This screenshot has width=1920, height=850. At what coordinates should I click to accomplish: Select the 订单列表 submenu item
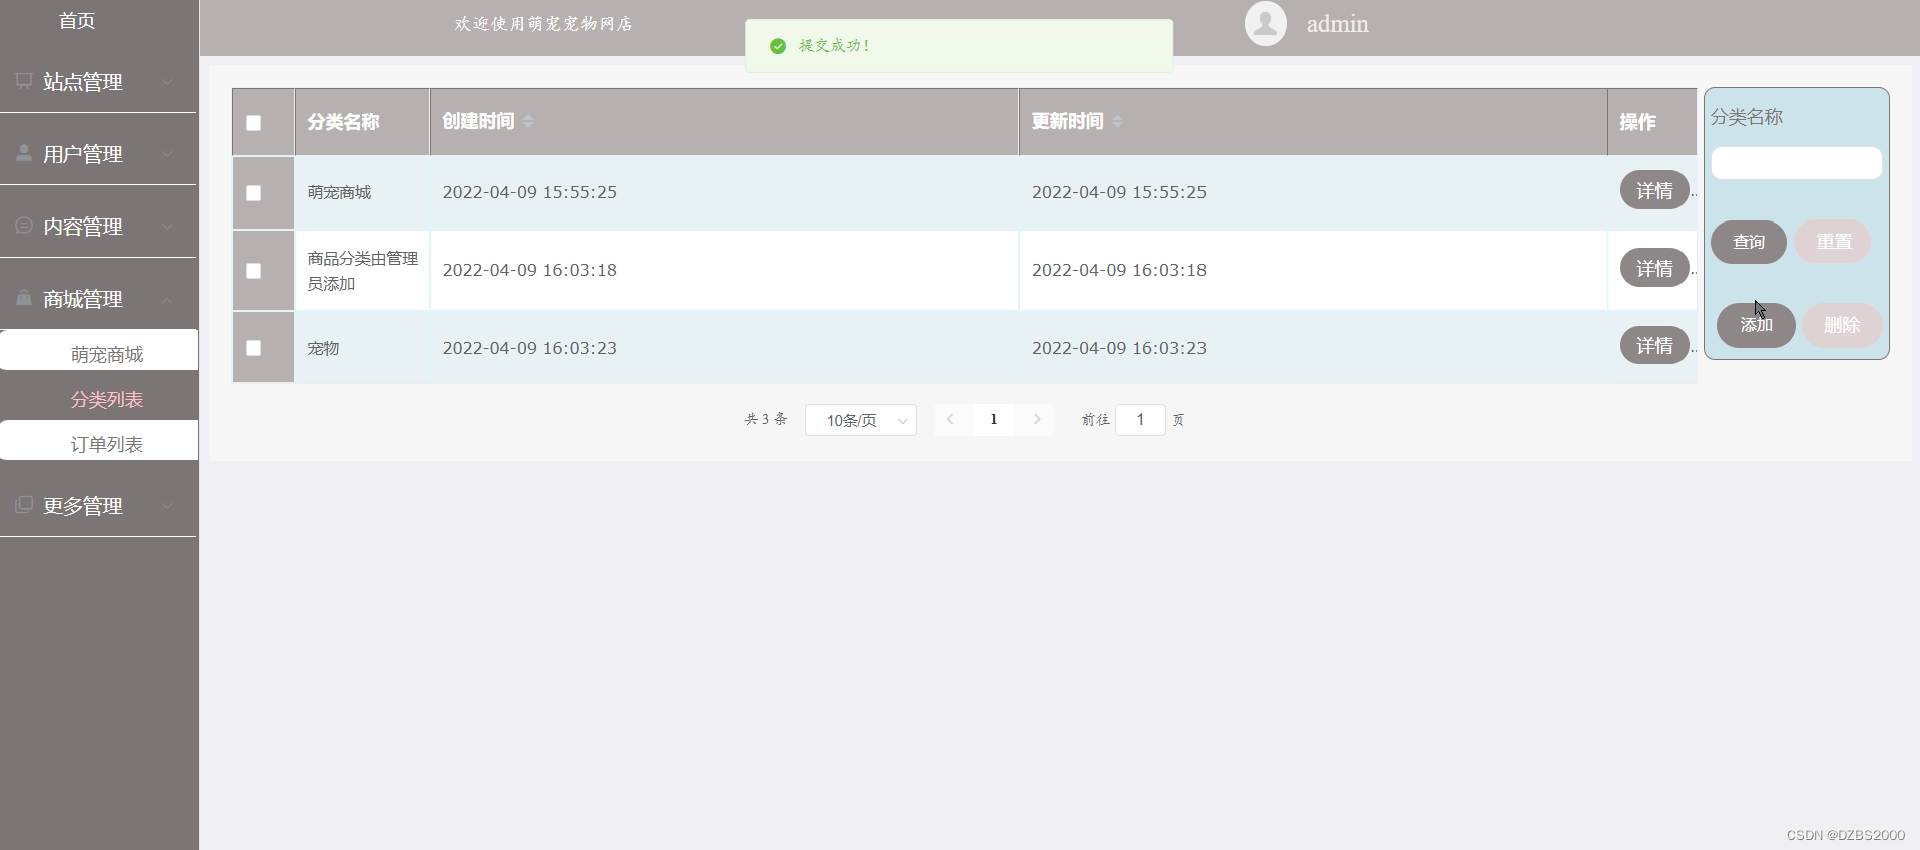tap(99, 440)
